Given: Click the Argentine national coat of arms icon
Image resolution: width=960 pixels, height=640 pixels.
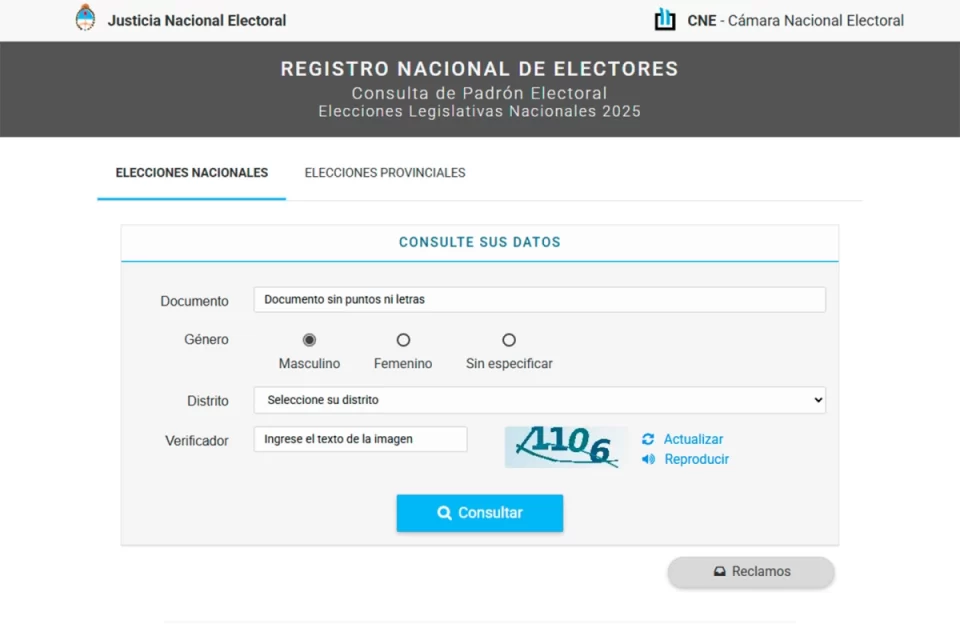Looking at the screenshot, I should tap(86, 18).
